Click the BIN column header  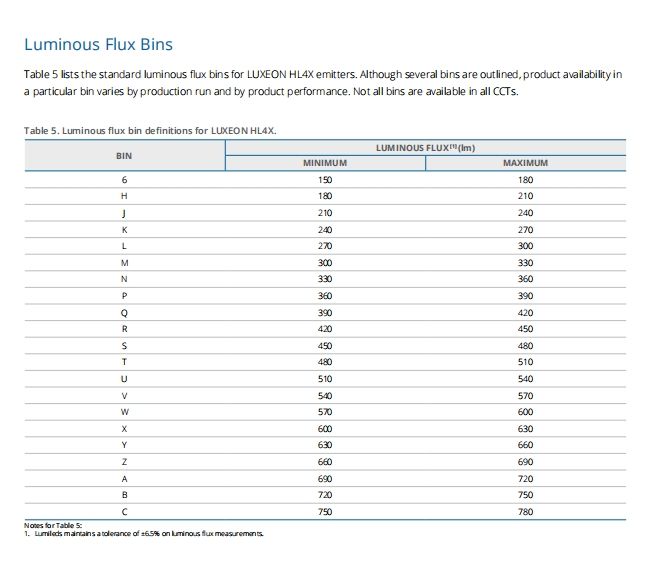tap(124, 156)
